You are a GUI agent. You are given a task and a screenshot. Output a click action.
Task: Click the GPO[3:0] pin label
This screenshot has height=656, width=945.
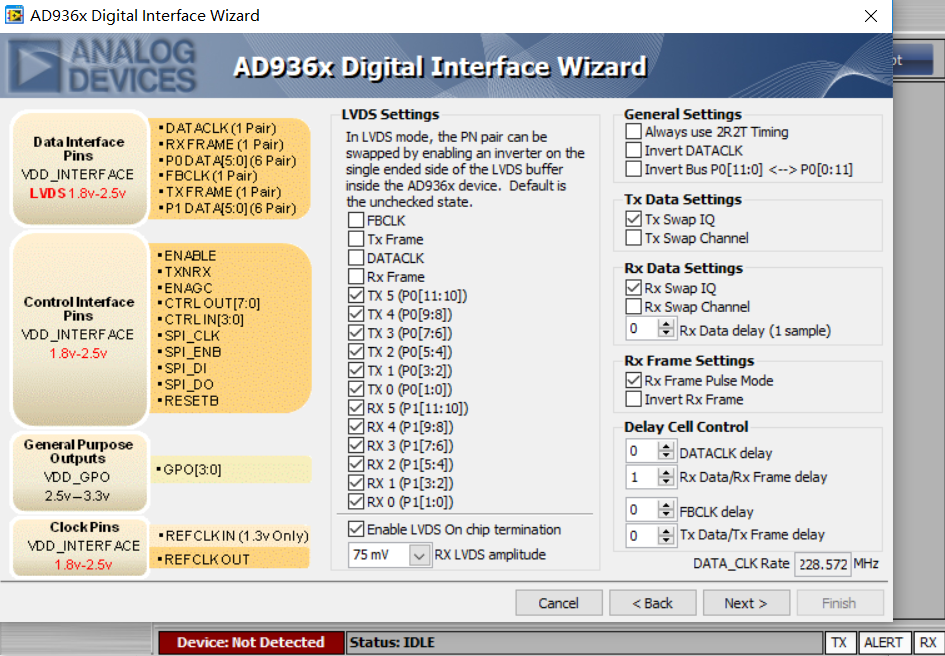192,470
